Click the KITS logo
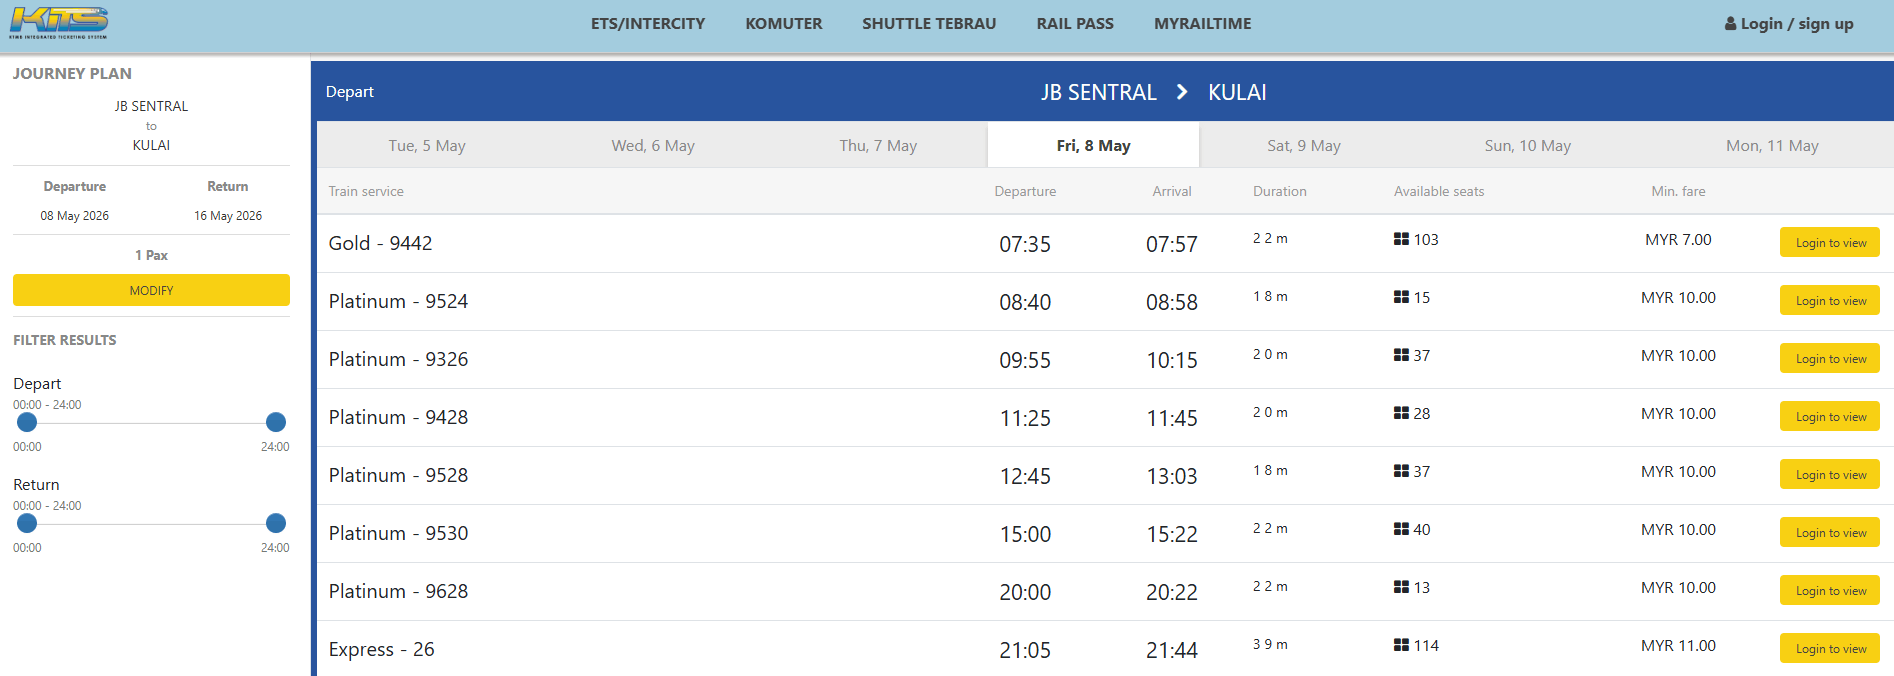The width and height of the screenshot is (1894, 676). pos(59,22)
